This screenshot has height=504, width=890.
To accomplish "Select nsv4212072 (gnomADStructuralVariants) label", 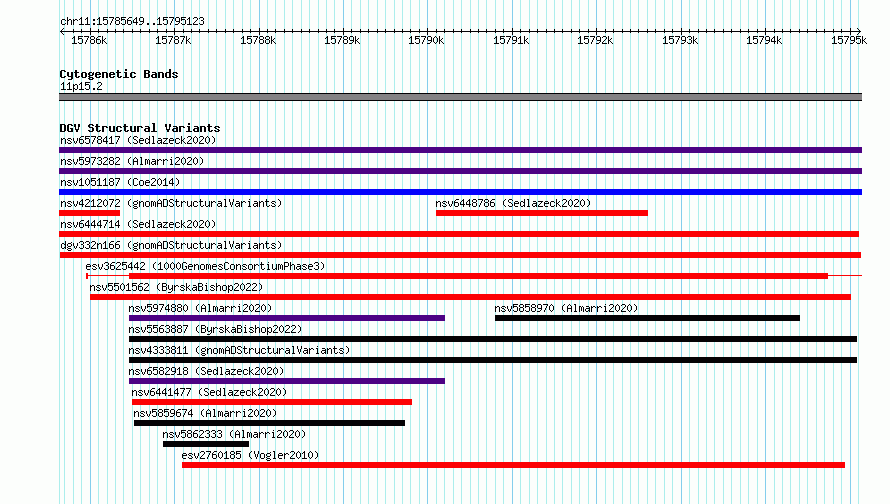I will coord(171,203).
